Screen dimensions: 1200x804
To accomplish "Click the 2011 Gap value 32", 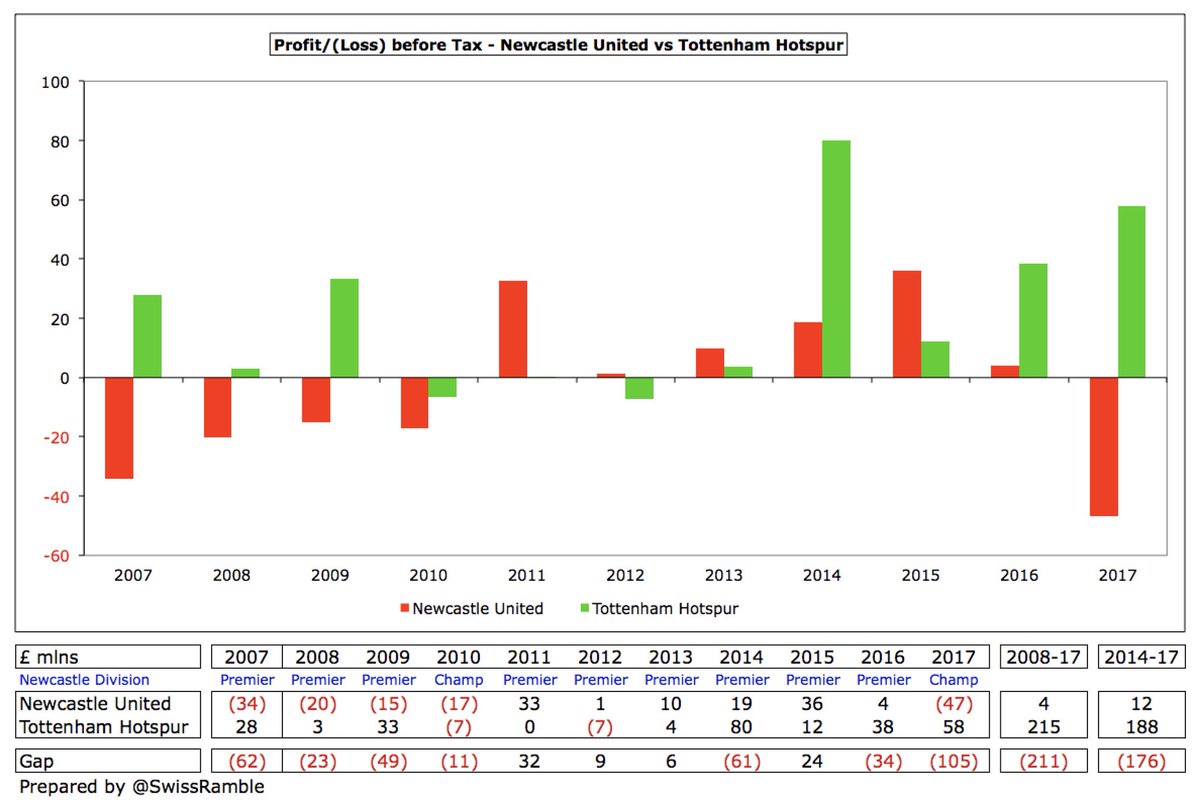I will [529, 762].
